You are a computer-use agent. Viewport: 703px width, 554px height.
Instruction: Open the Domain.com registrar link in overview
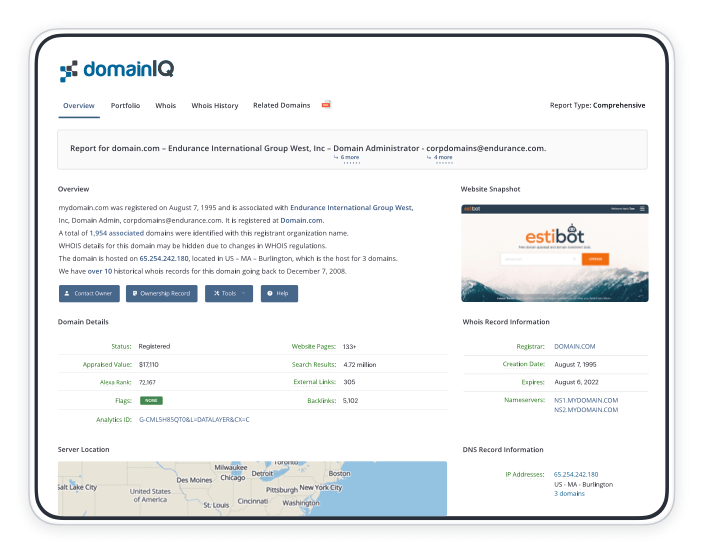301,221
